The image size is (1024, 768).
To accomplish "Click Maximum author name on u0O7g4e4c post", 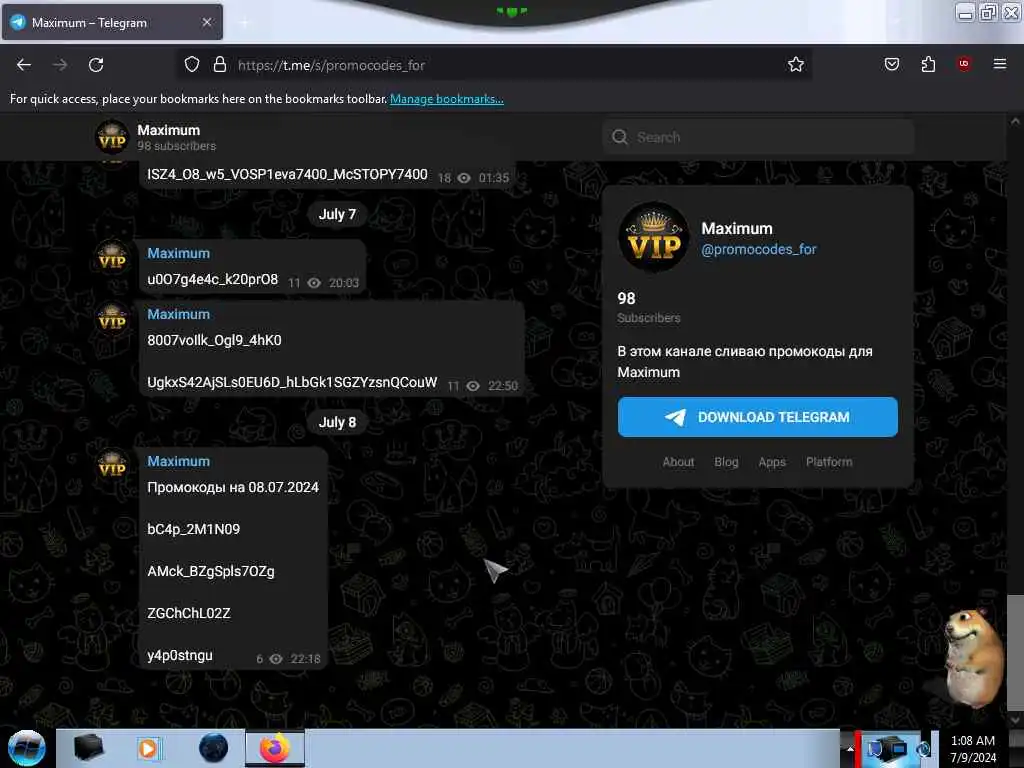I will point(178,253).
